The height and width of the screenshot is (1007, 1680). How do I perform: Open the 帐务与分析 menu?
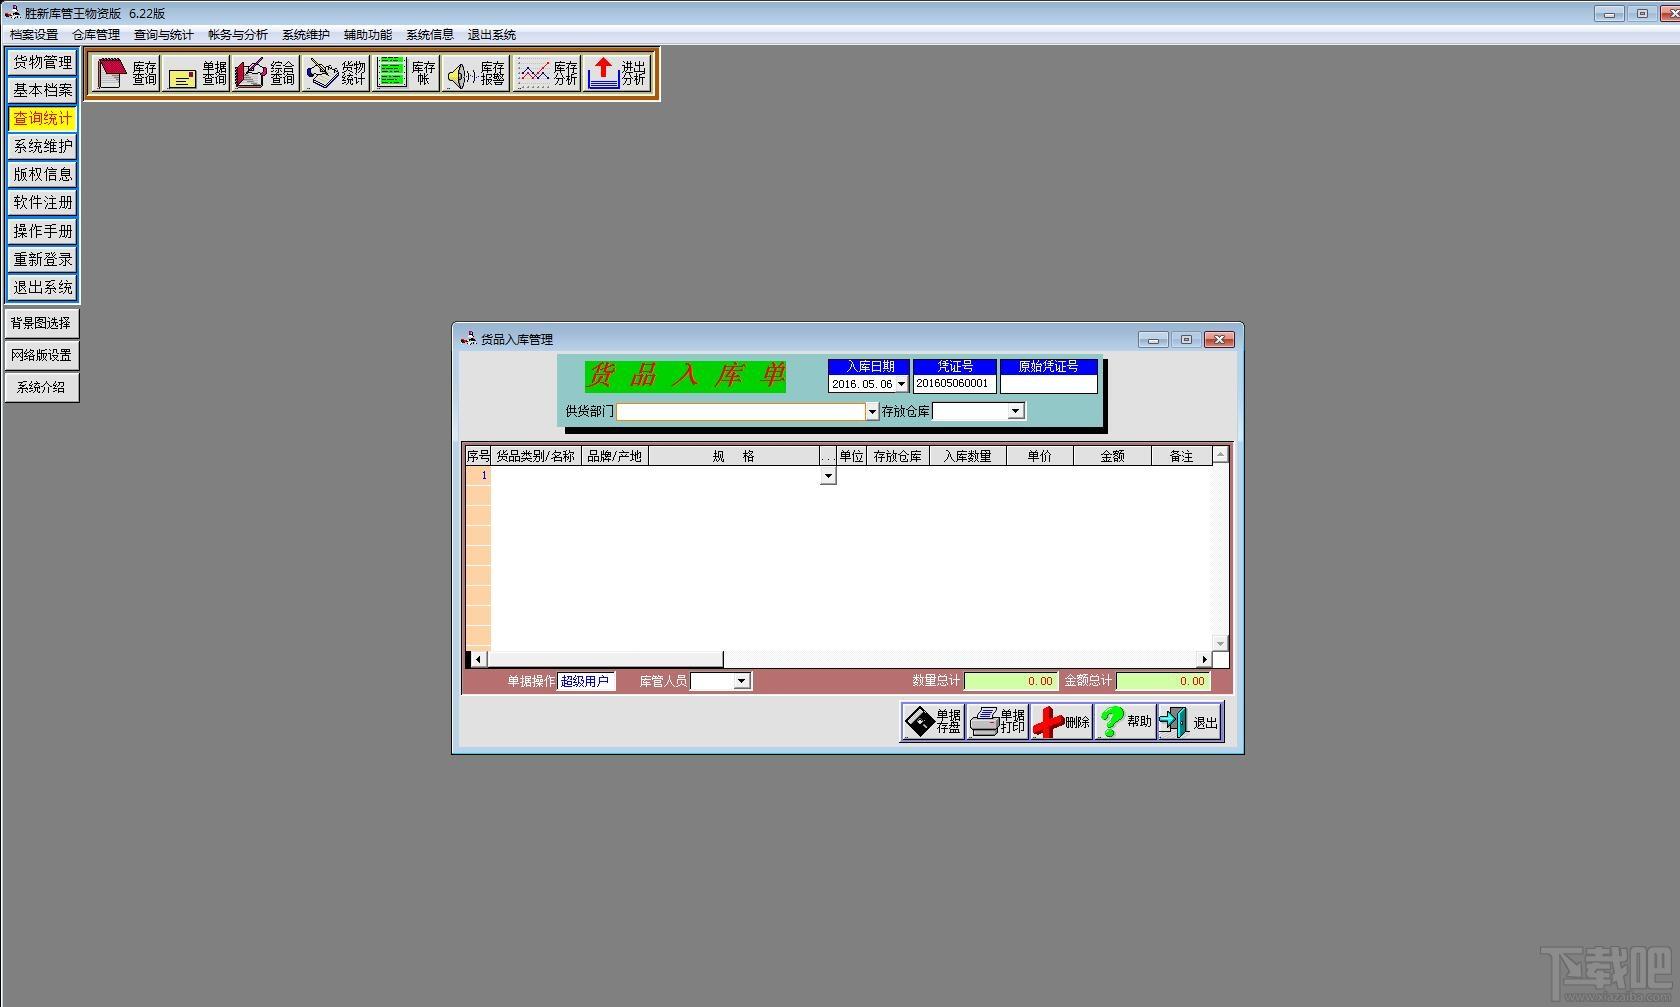pos(238,35)
